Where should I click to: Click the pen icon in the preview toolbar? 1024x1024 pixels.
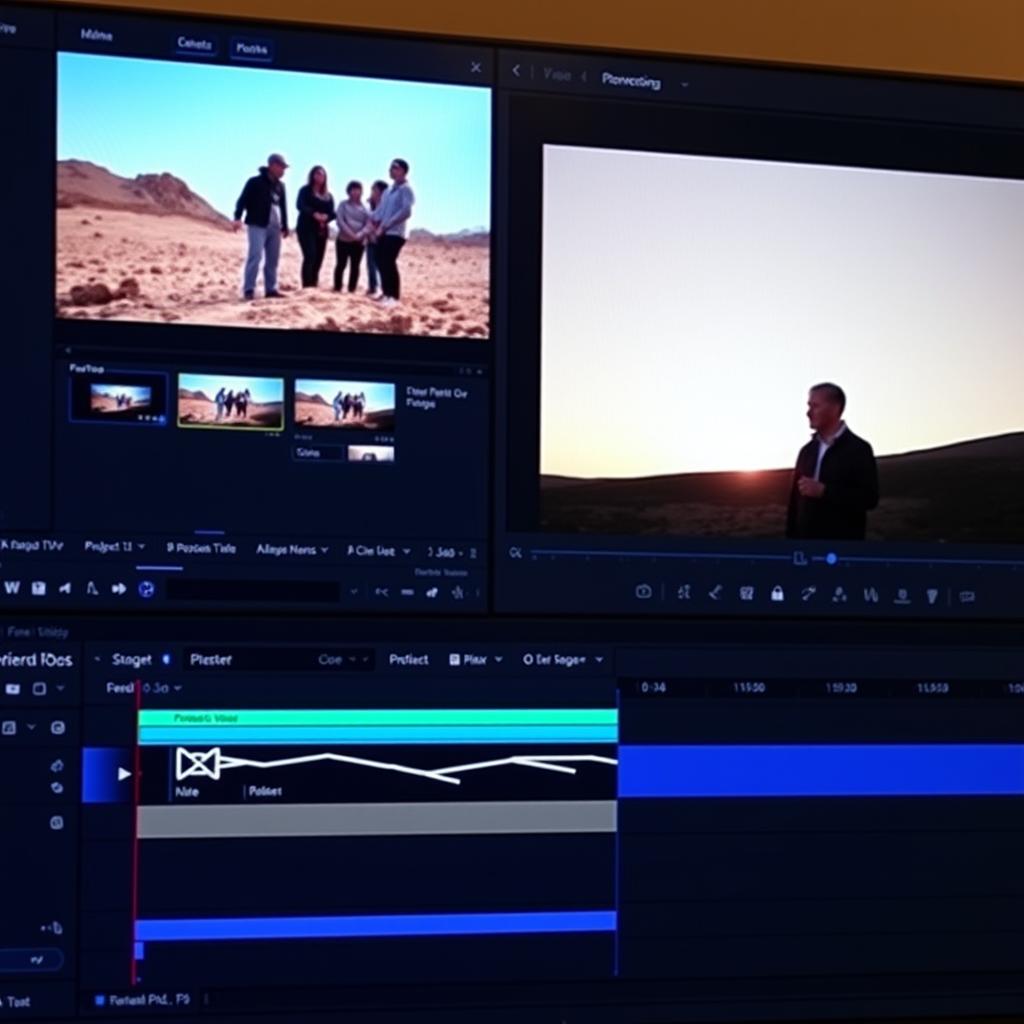(808, 593)
